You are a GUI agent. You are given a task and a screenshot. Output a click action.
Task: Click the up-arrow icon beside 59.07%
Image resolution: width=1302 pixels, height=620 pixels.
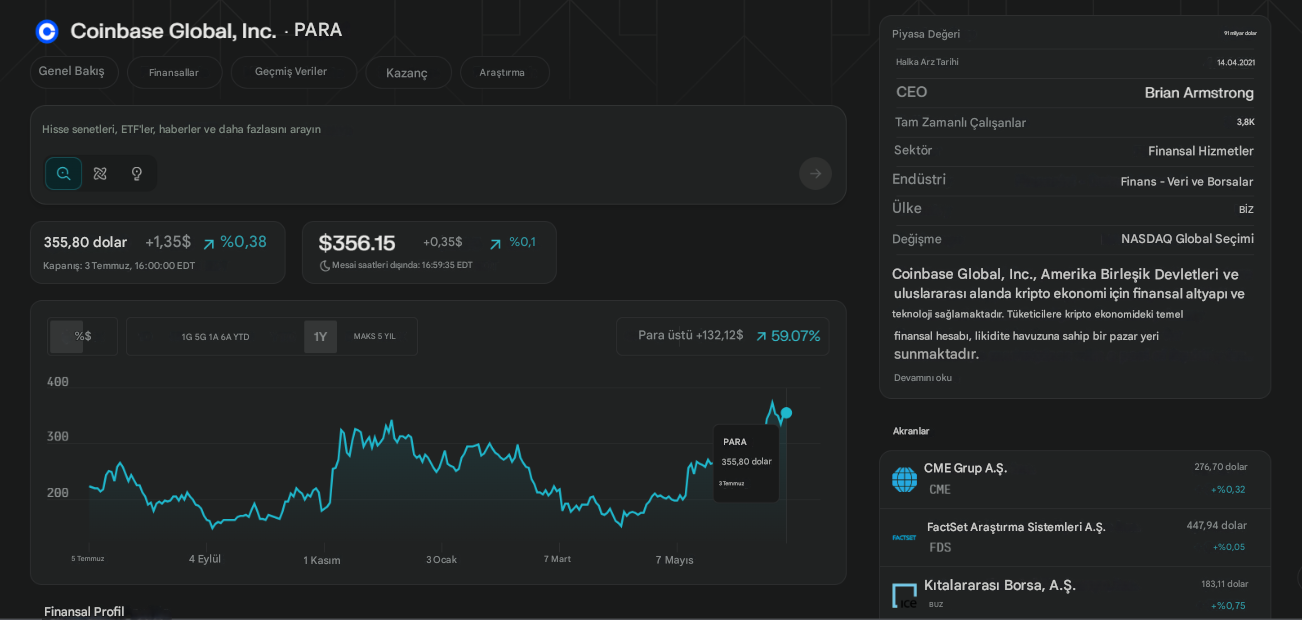pos(761,336)
